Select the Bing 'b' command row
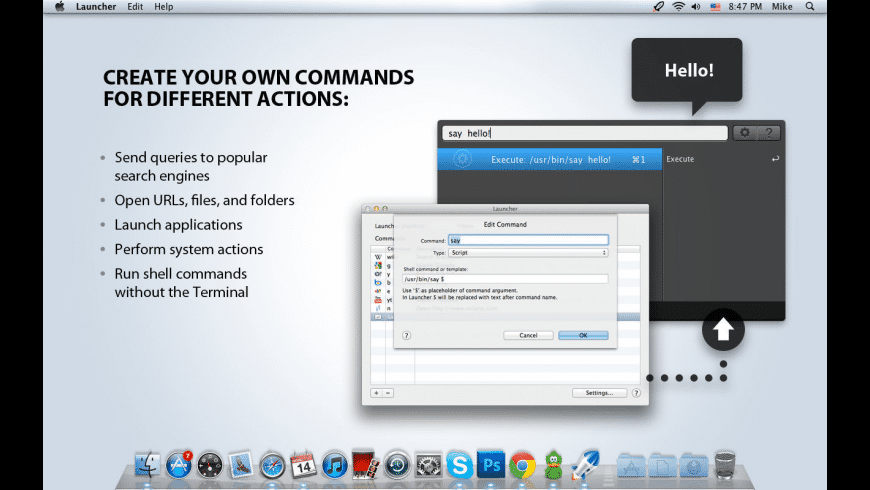 [x=383, y=282]
